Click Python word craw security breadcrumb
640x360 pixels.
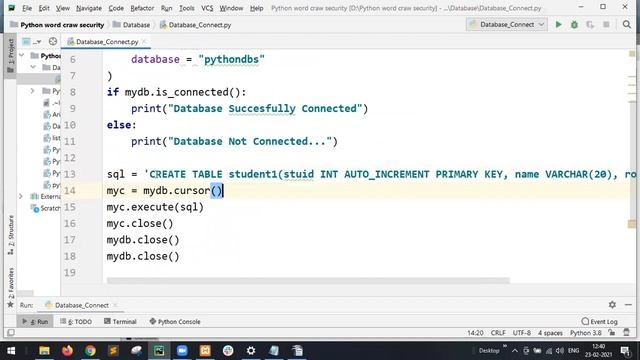(57, 25)
